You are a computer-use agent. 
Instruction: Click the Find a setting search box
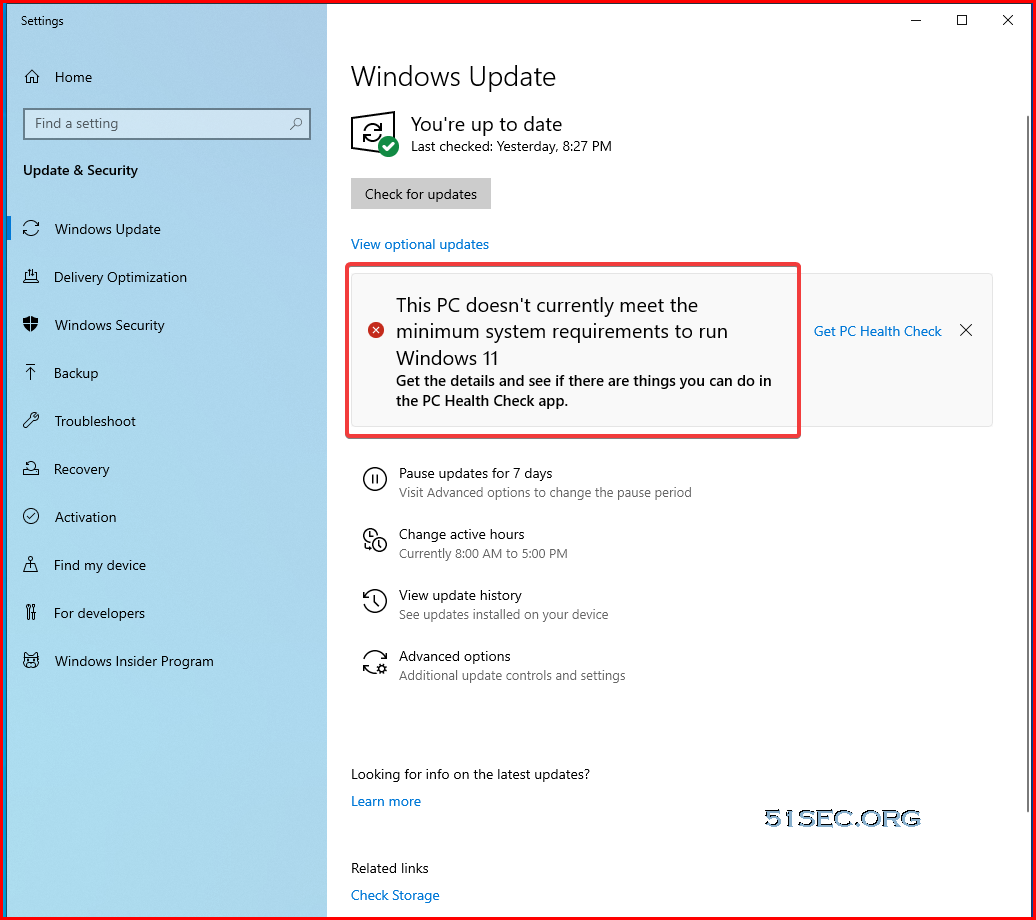[166, 124]
